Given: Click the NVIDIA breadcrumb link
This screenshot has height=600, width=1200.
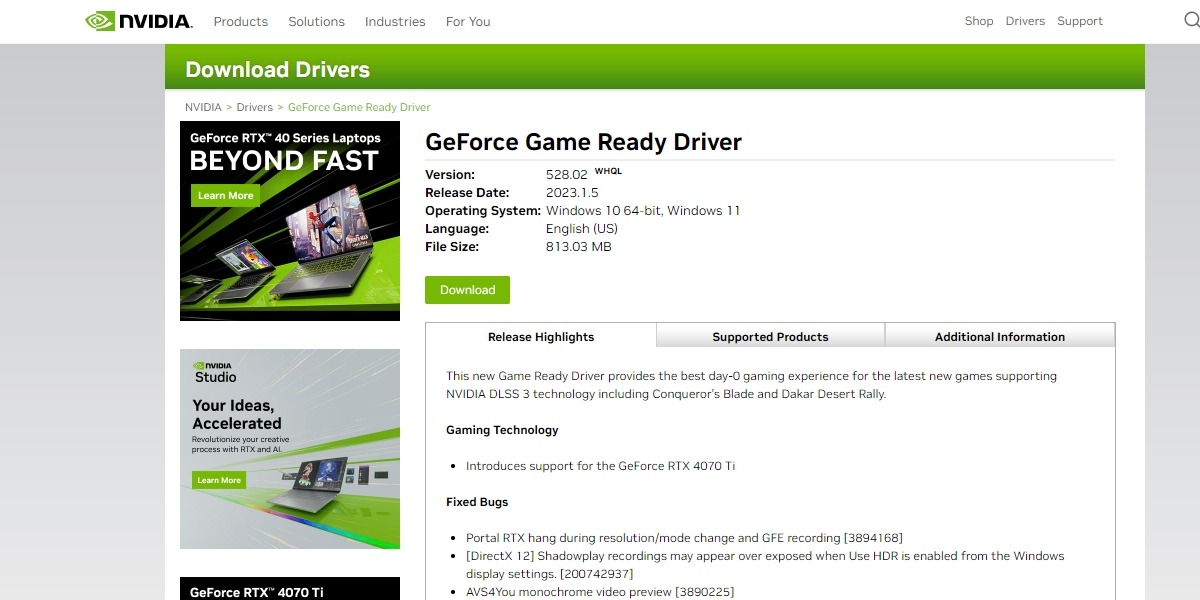Looking at the screenshot, I should click(203, 107).
